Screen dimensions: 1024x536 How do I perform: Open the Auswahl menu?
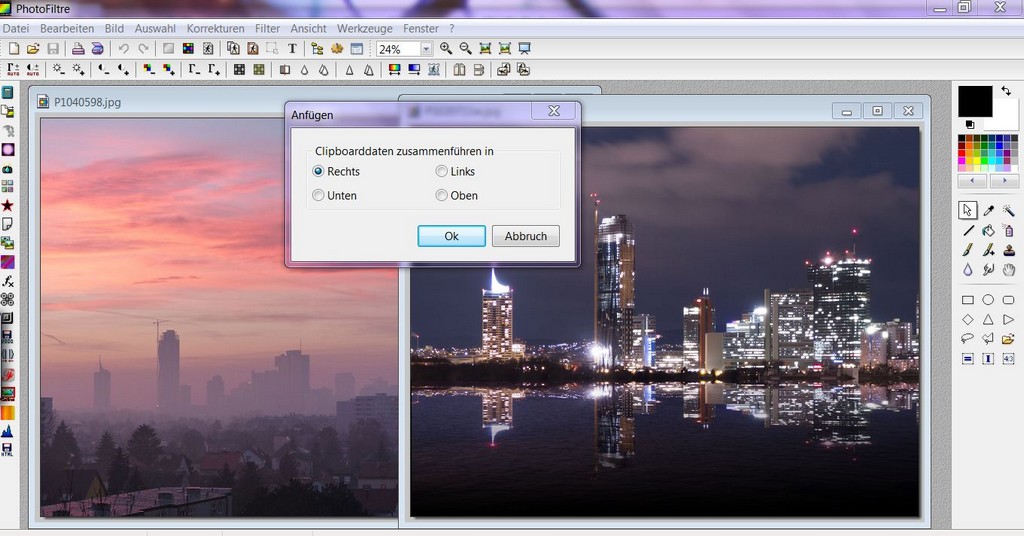(x=155, y=29)
